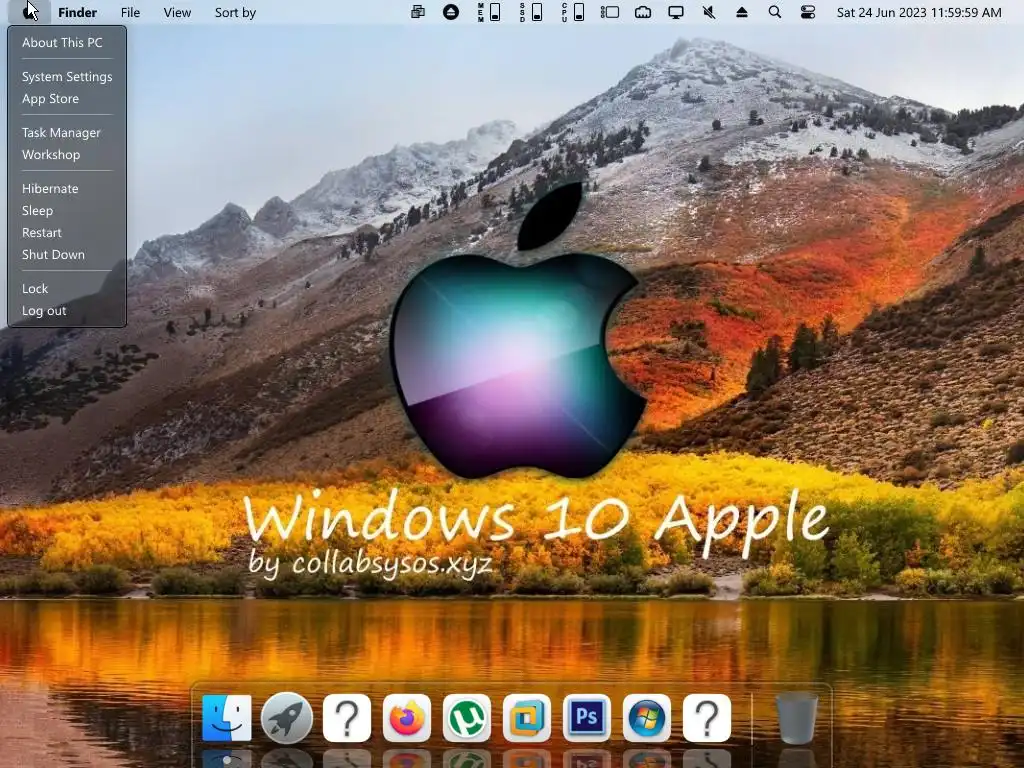Screen dimensions: 1024x768
Task: Click the display monitor icon
Action: pos(676,12)
